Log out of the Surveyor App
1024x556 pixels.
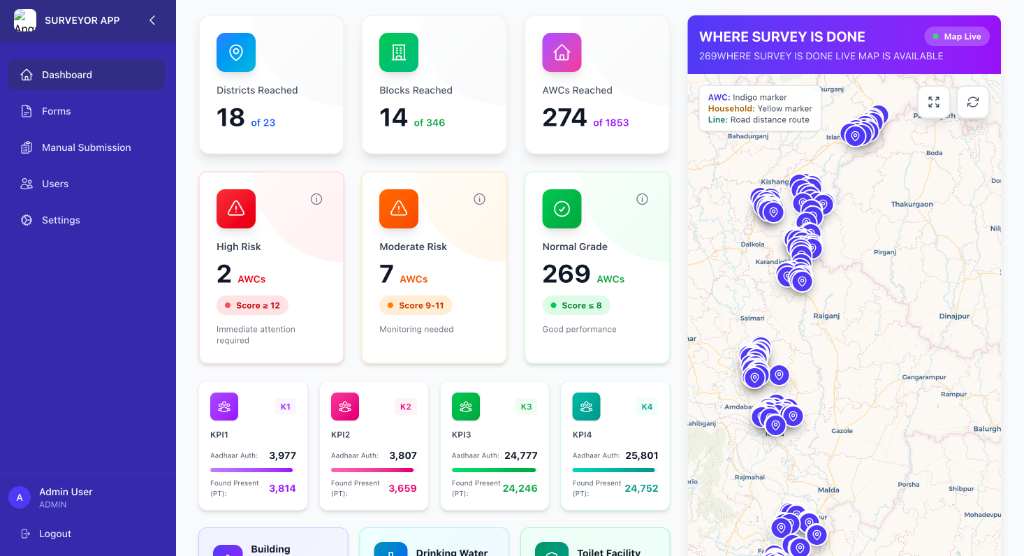click(54, 534)
